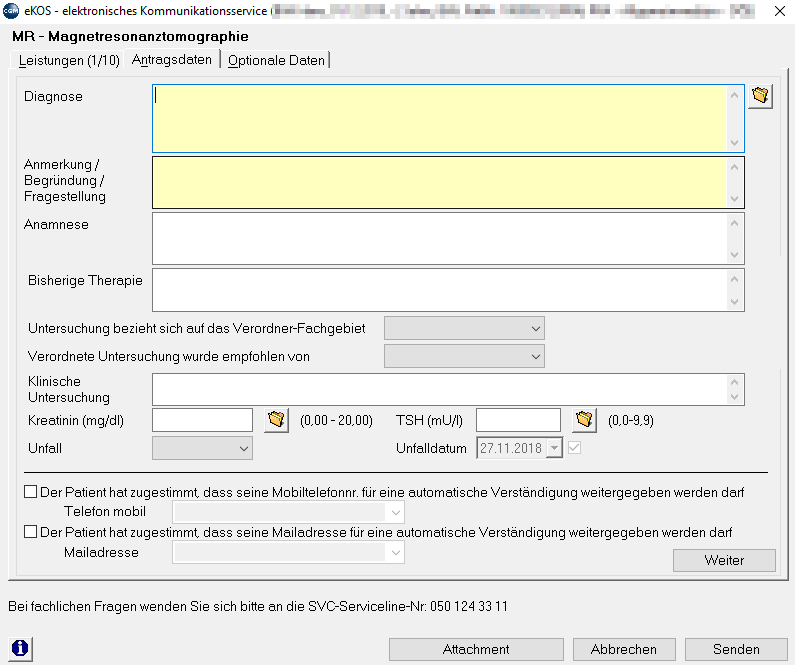Click Anamnese field scroll down arrow

(x=734, y=255)
